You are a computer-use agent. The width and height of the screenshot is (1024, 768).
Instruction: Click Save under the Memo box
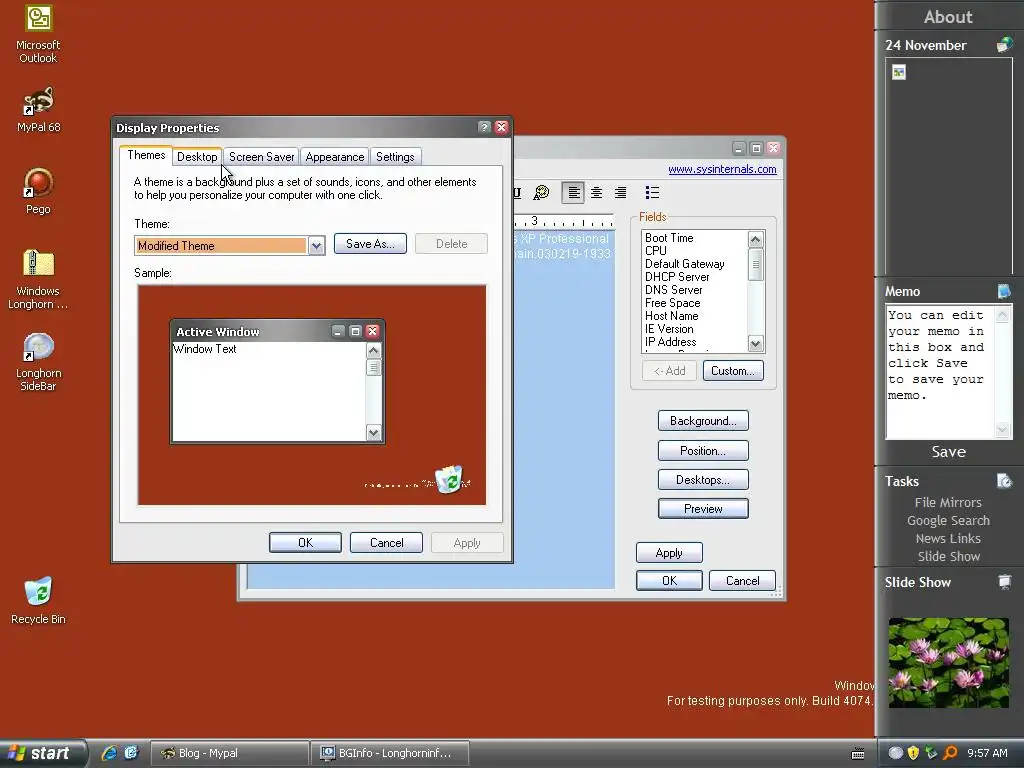[948, 452]
